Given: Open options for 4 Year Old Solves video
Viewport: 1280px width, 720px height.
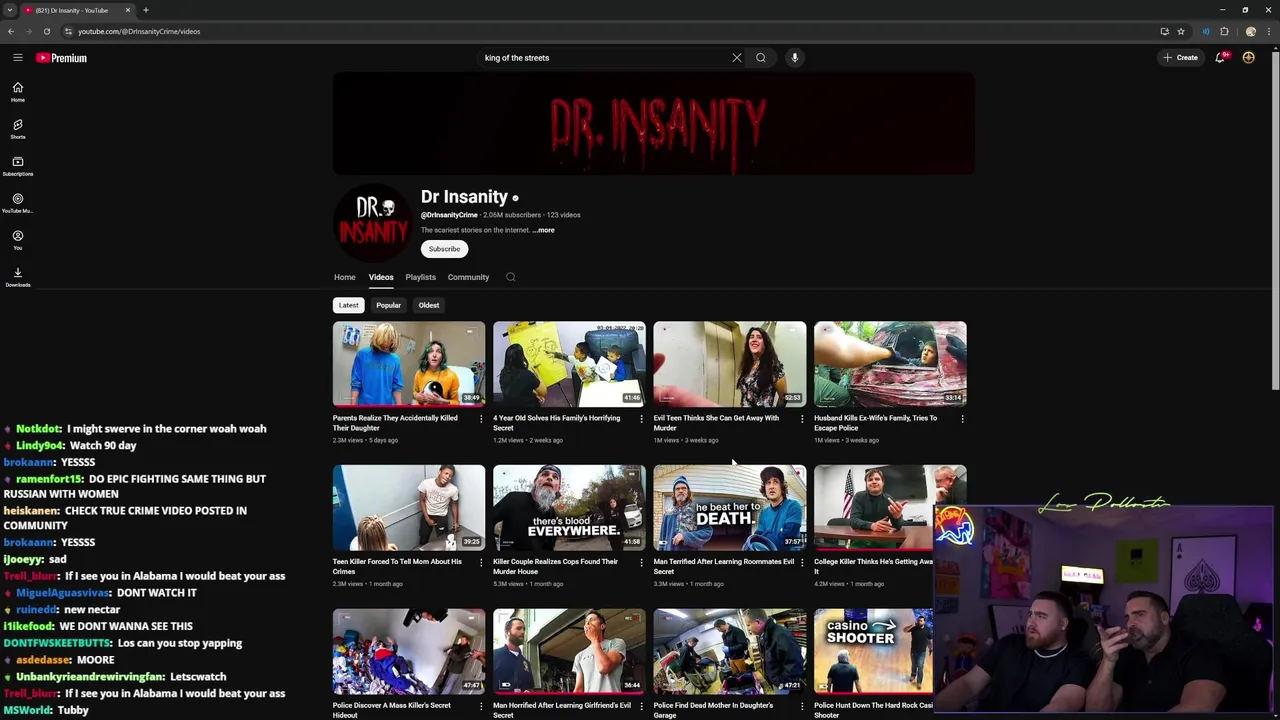Looking at the screenshot, I should 641,419.
